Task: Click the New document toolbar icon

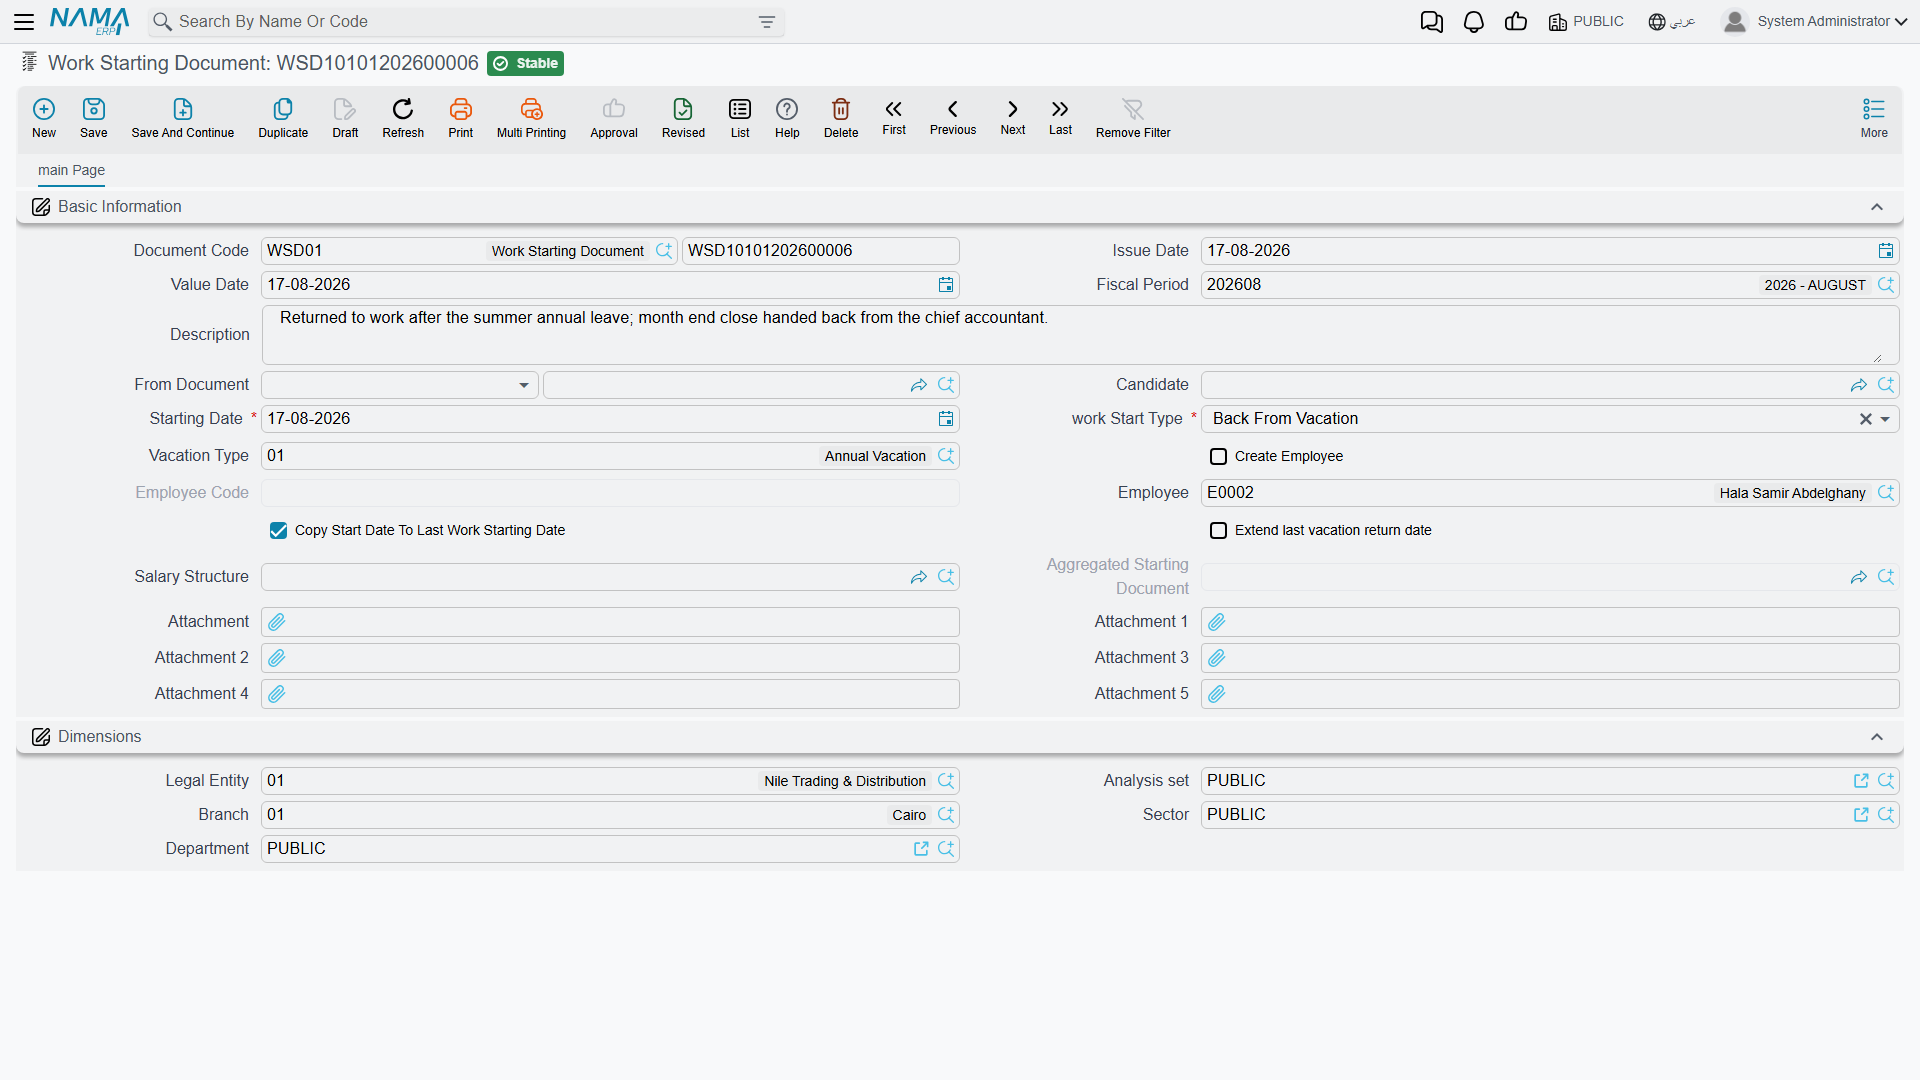Action: pyautogui.click(x=44, y=118)
